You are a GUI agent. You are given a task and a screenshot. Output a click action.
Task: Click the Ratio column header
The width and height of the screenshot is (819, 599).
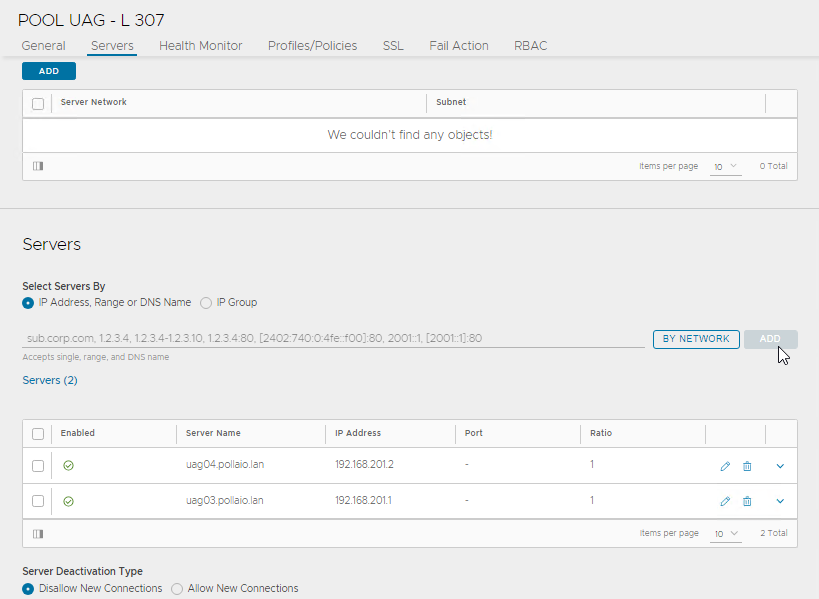(601, 433)
